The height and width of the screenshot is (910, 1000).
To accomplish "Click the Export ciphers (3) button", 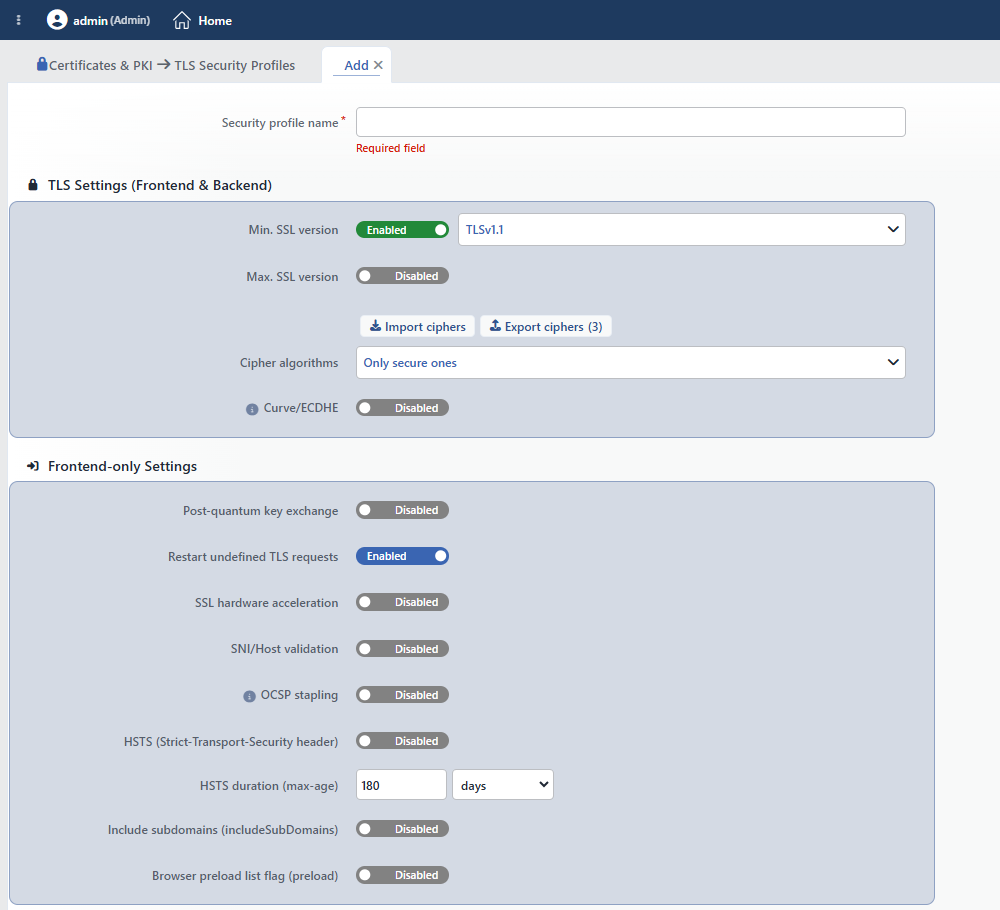I will [546, 327].
